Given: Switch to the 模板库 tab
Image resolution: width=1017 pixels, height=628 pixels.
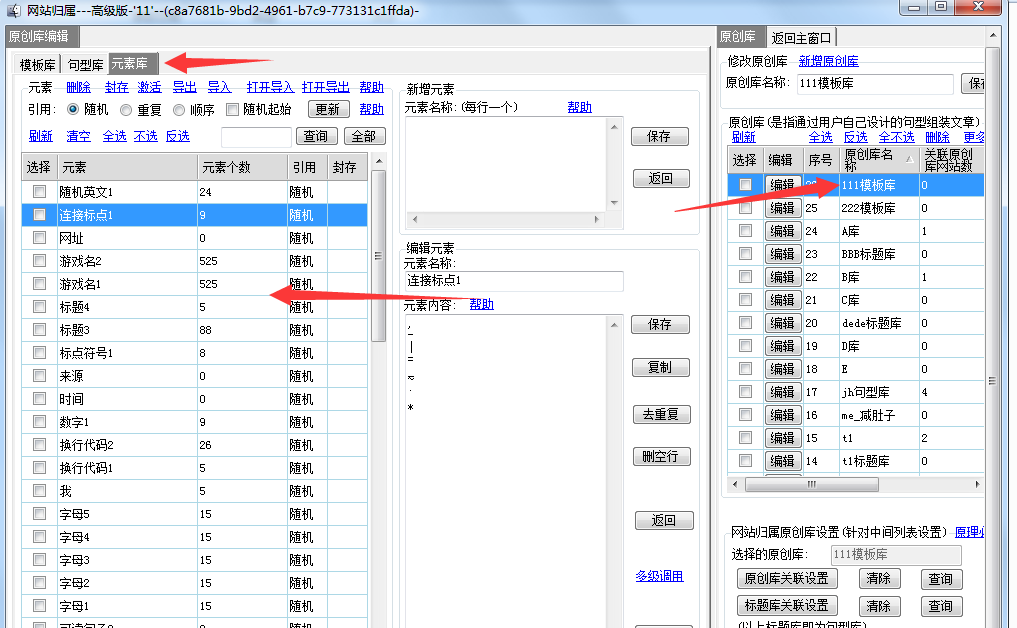Looking at the screenshot, I should click(x=38, y=65).
